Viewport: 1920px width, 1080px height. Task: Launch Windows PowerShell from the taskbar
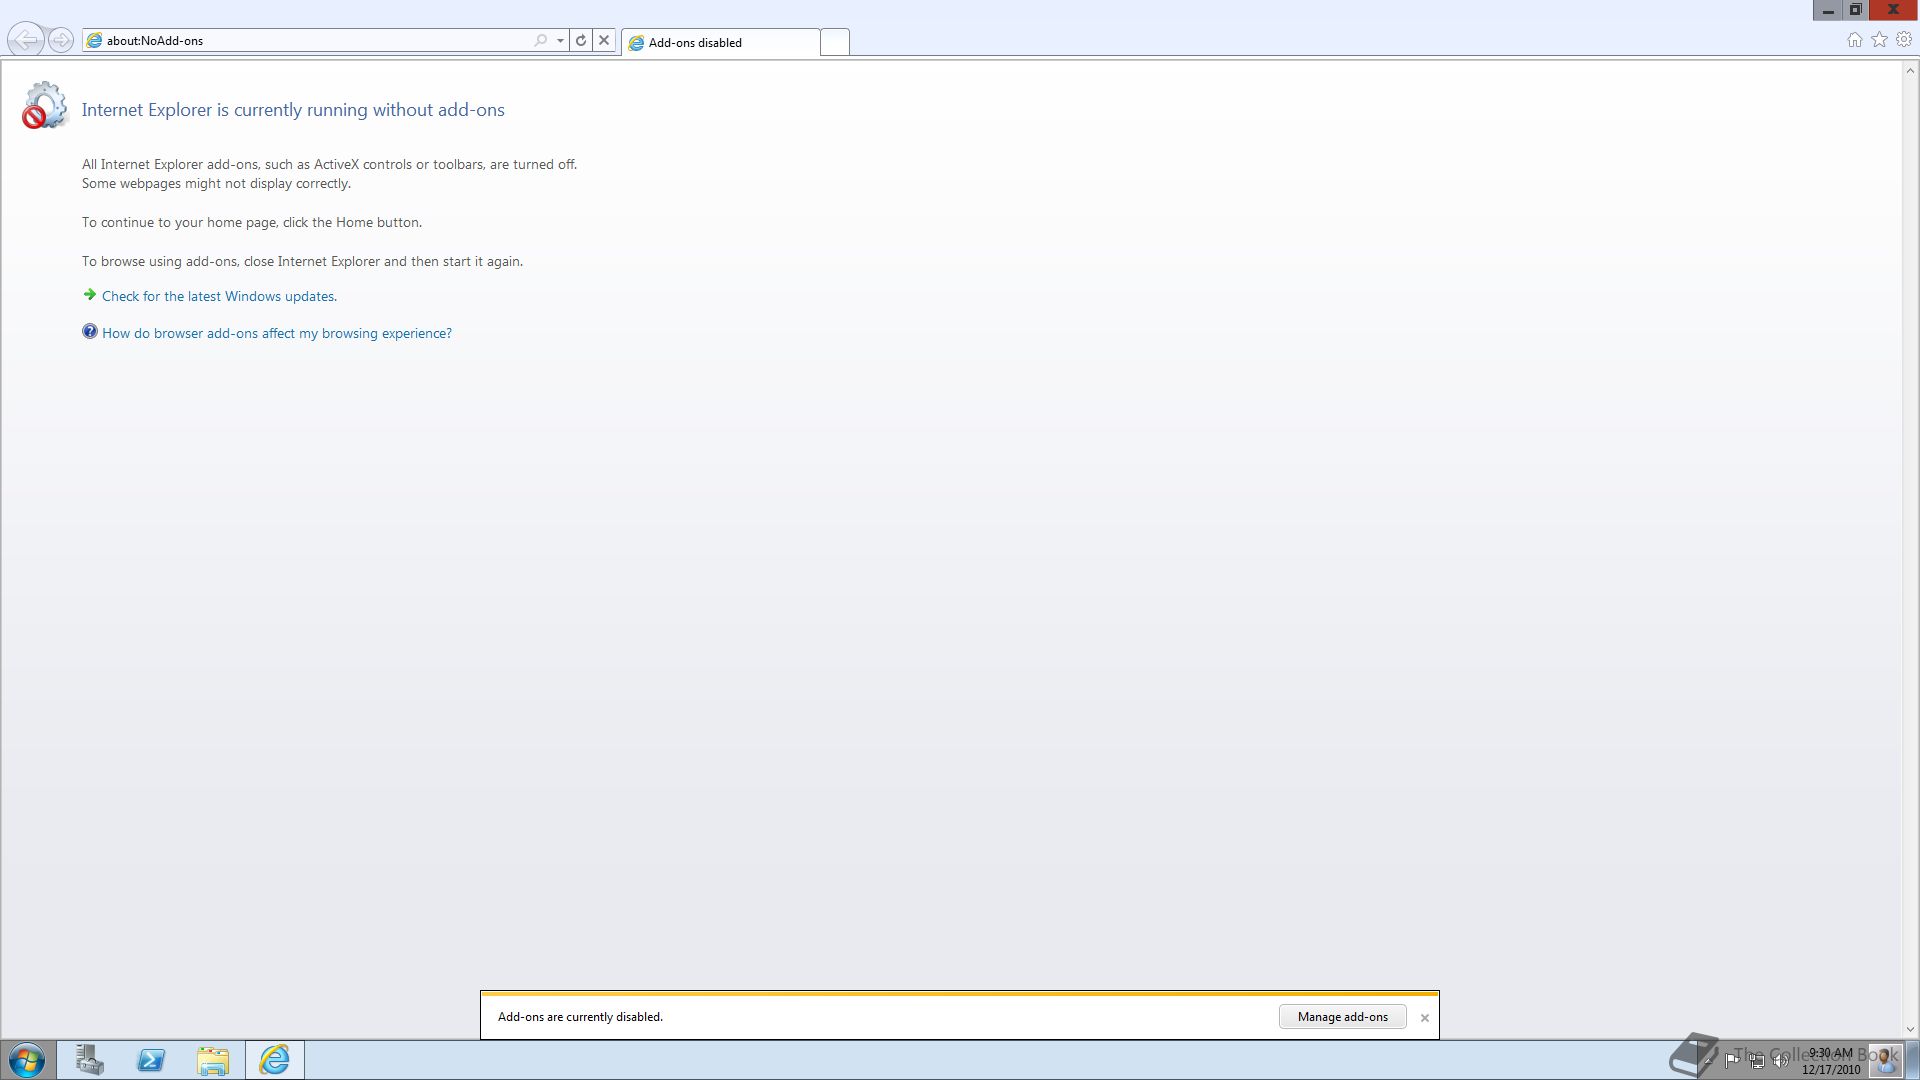(151, 1060)
